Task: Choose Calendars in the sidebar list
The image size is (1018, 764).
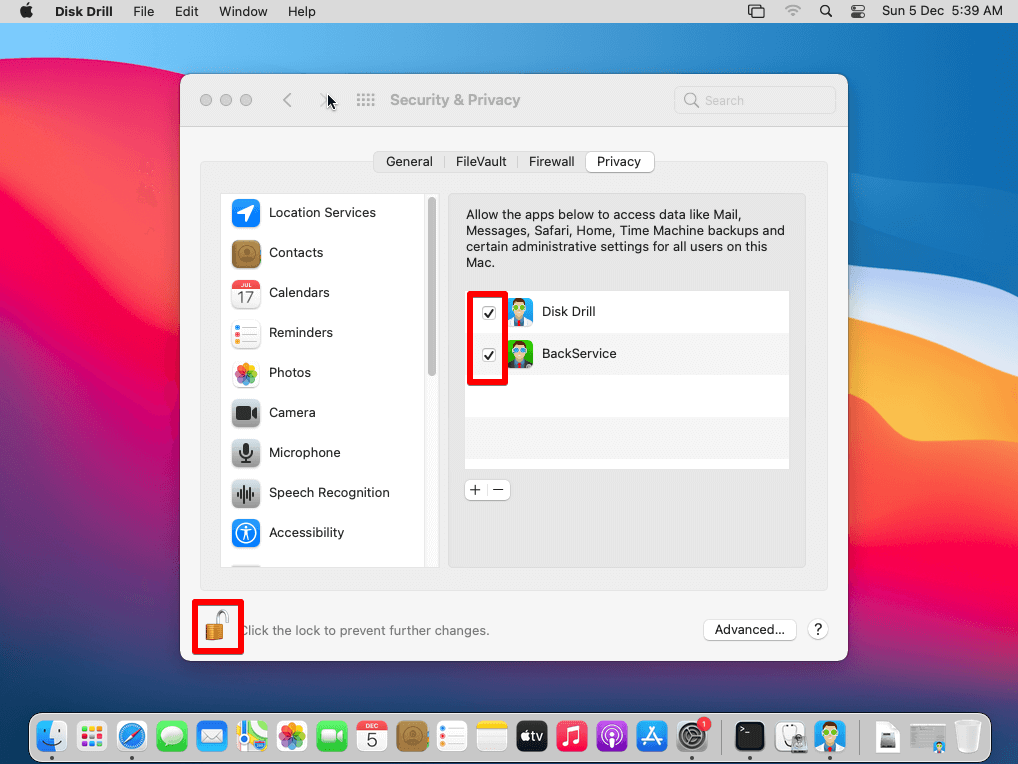Action: pos(322,293)
